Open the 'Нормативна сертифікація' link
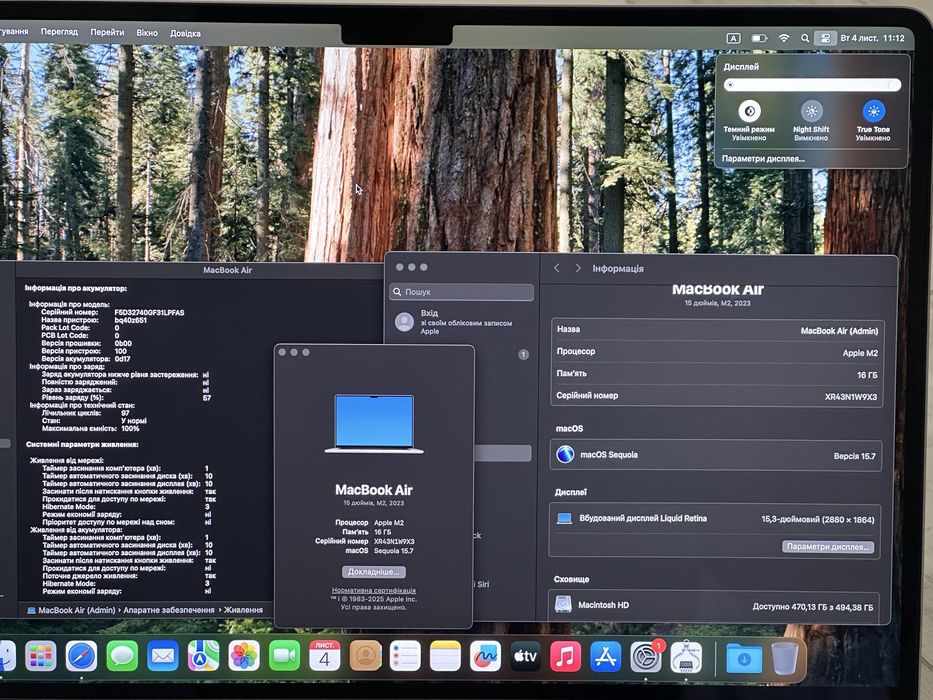 (x=374, y=590)
